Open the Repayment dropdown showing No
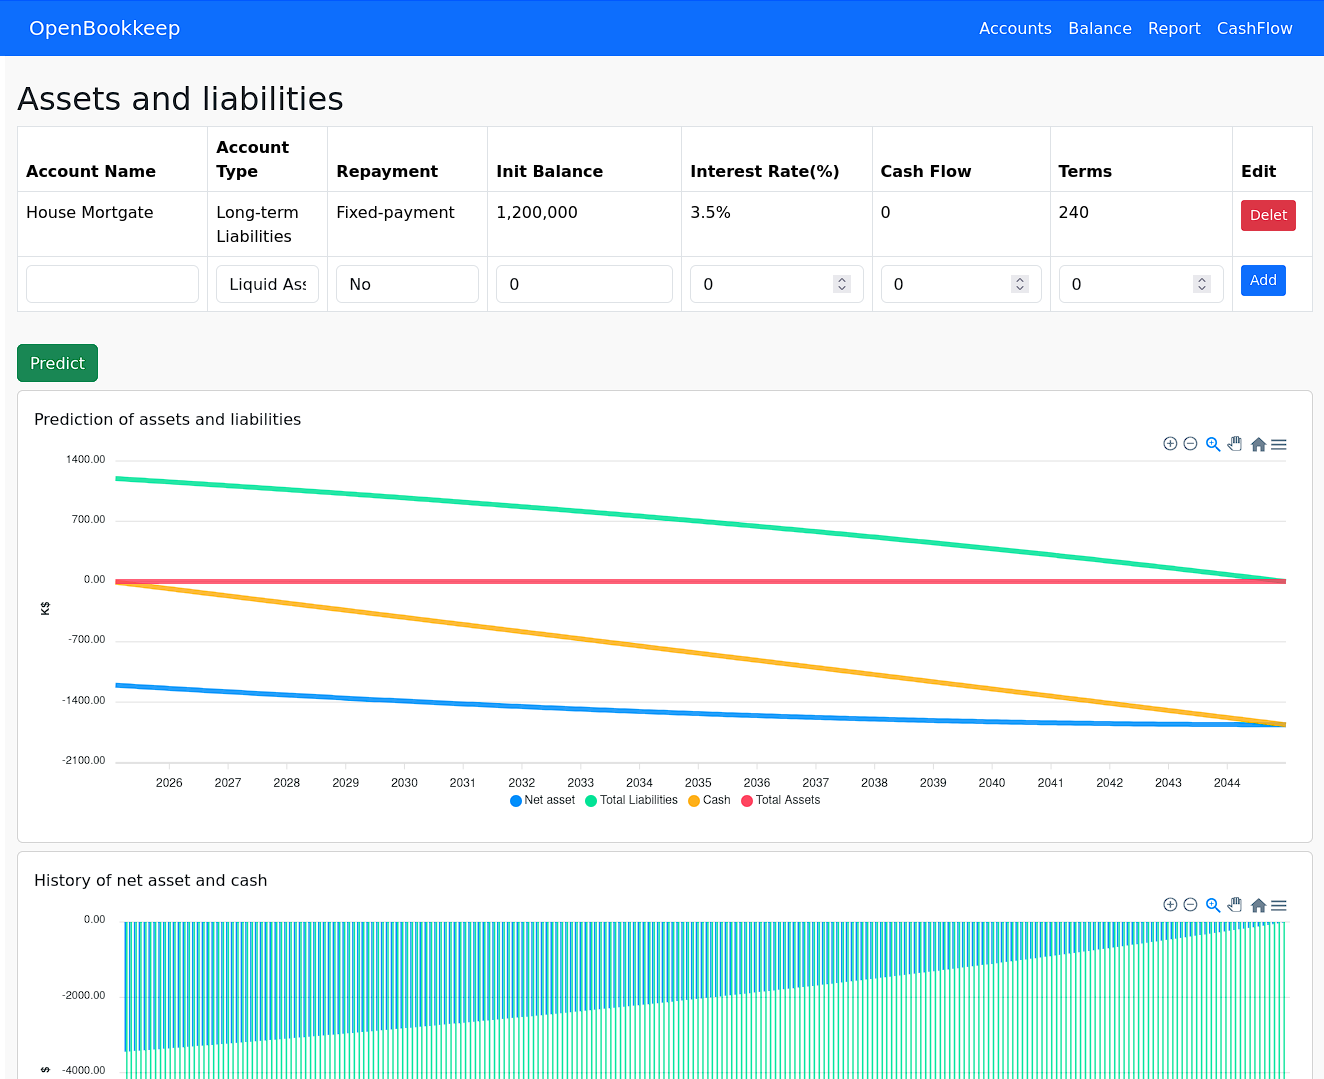The width and height of the screenshot is (1324, 1079). point(407,284)
